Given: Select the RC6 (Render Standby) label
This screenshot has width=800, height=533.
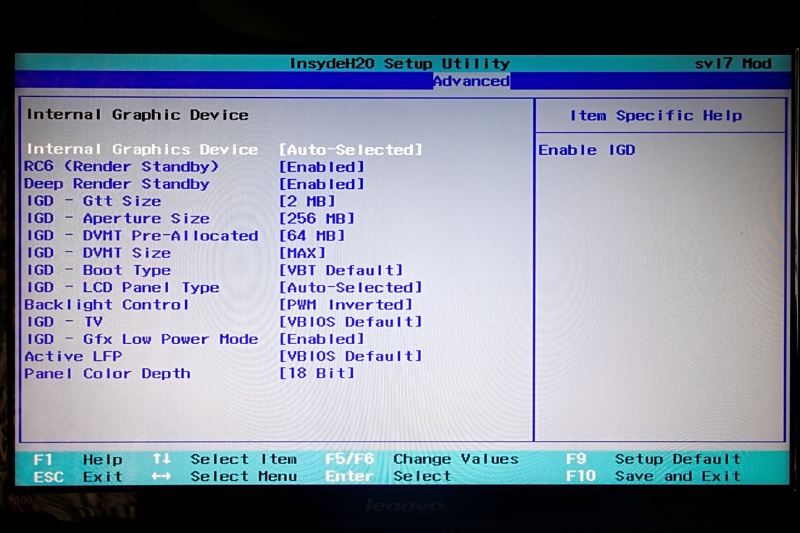Looking at the screenshot, I should point(121,166).
